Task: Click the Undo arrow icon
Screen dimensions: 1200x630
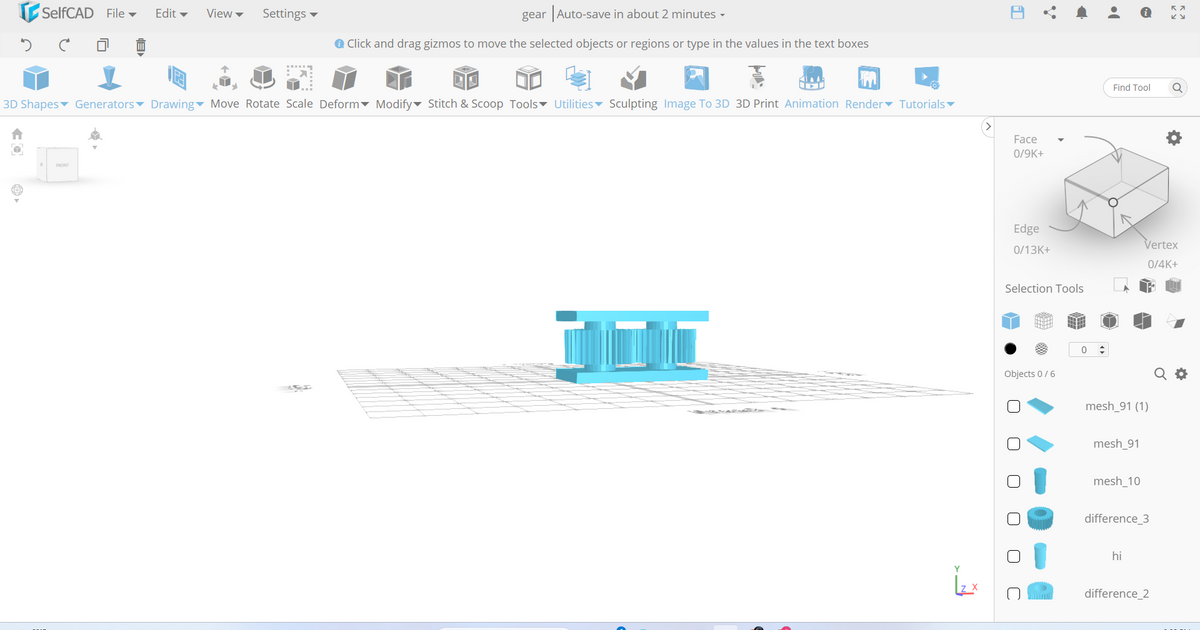Action: (x=26, y=45)
